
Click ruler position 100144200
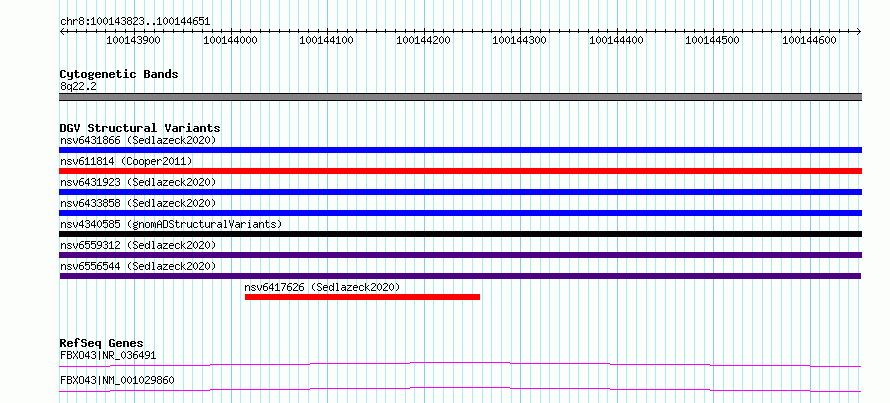point(423,40)
